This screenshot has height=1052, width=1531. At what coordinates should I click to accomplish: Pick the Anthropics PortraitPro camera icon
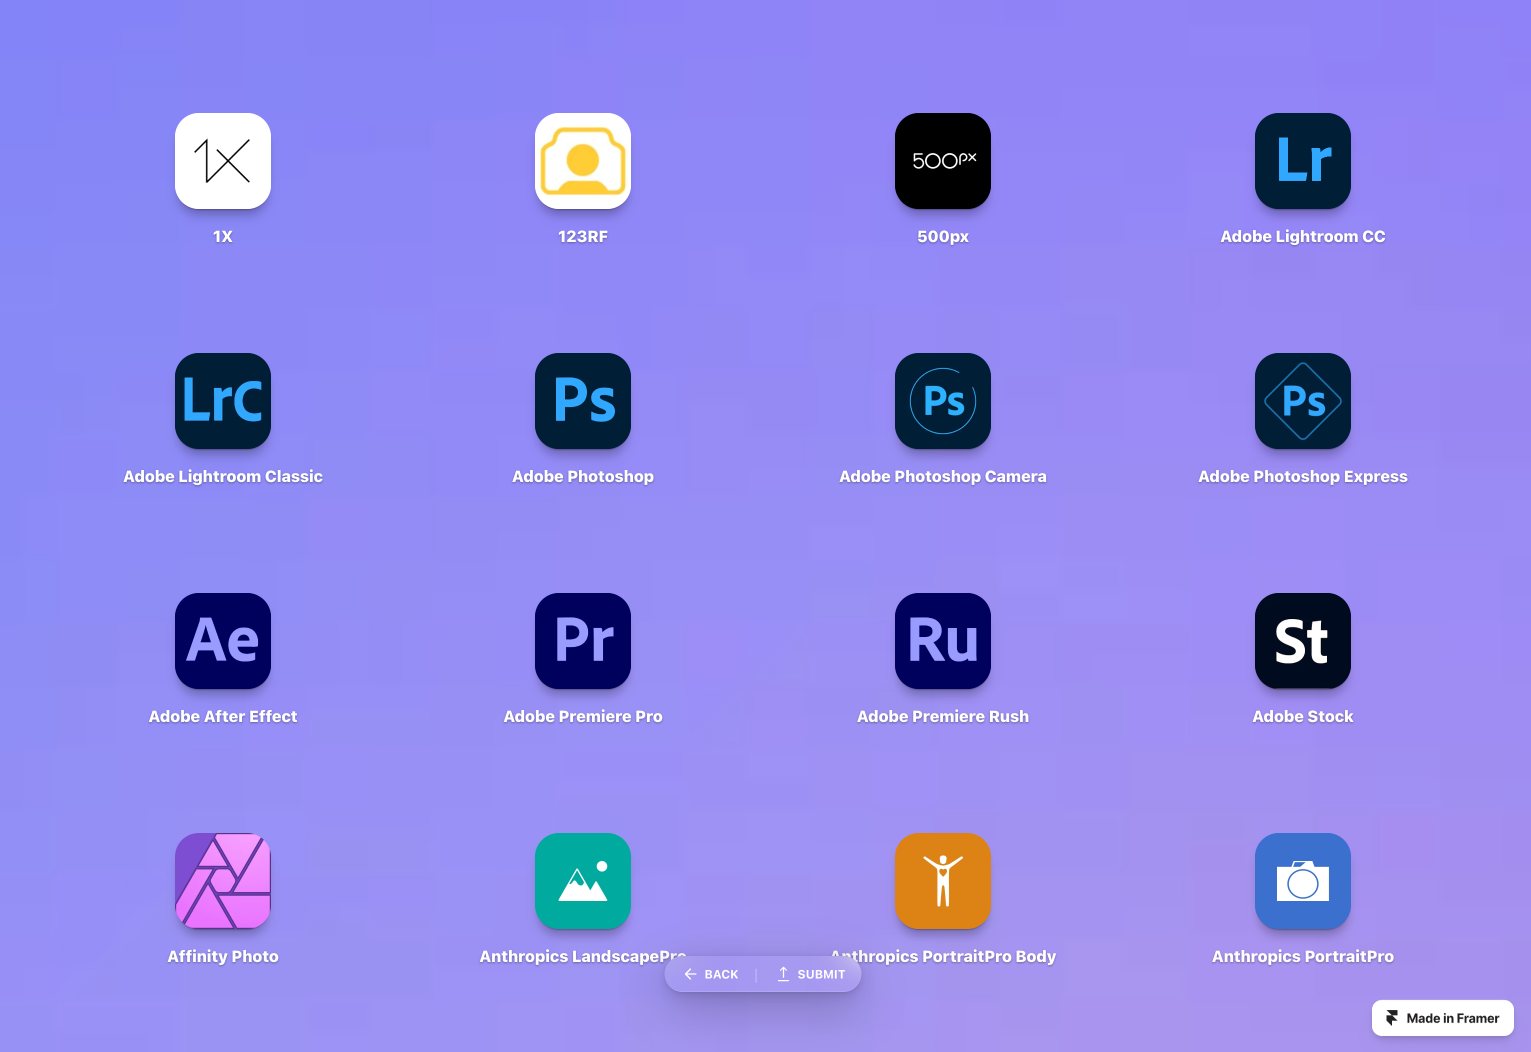point(1303,881)
